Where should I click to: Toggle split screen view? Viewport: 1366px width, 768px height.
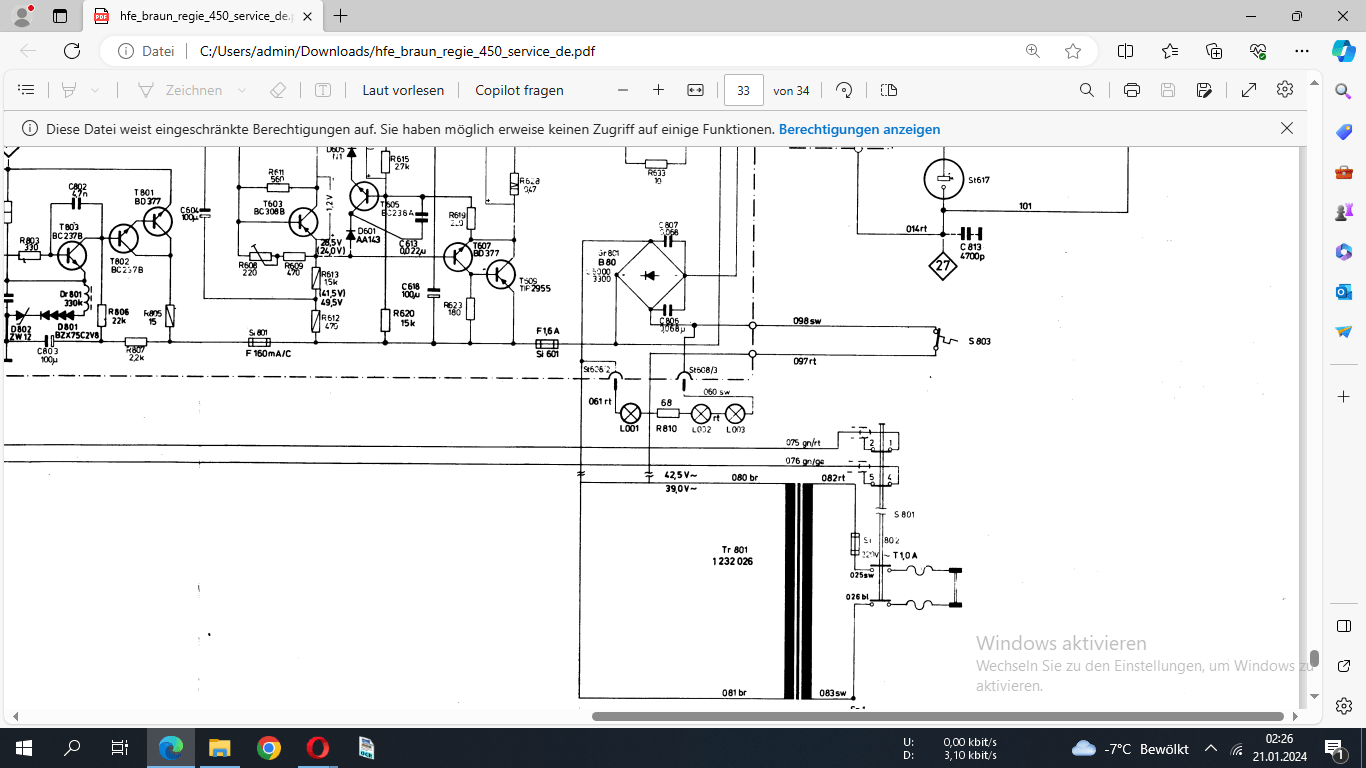pyautogui.click(x=1125, y=51)
